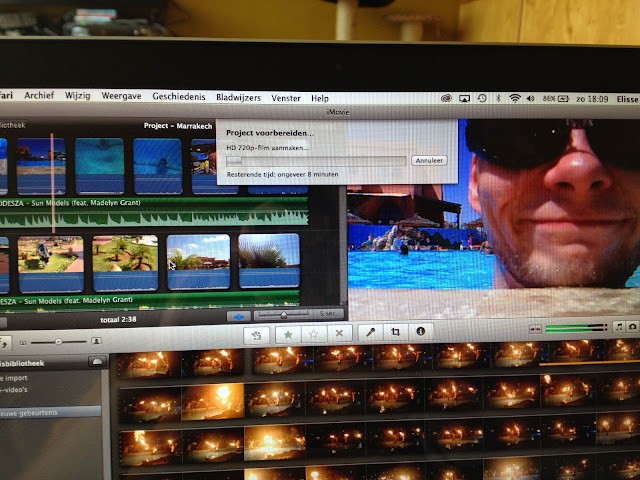640x480 pixels.
Task: Click the ODESZA Sun Models upper audio track
Action: (x=154, y=212)
